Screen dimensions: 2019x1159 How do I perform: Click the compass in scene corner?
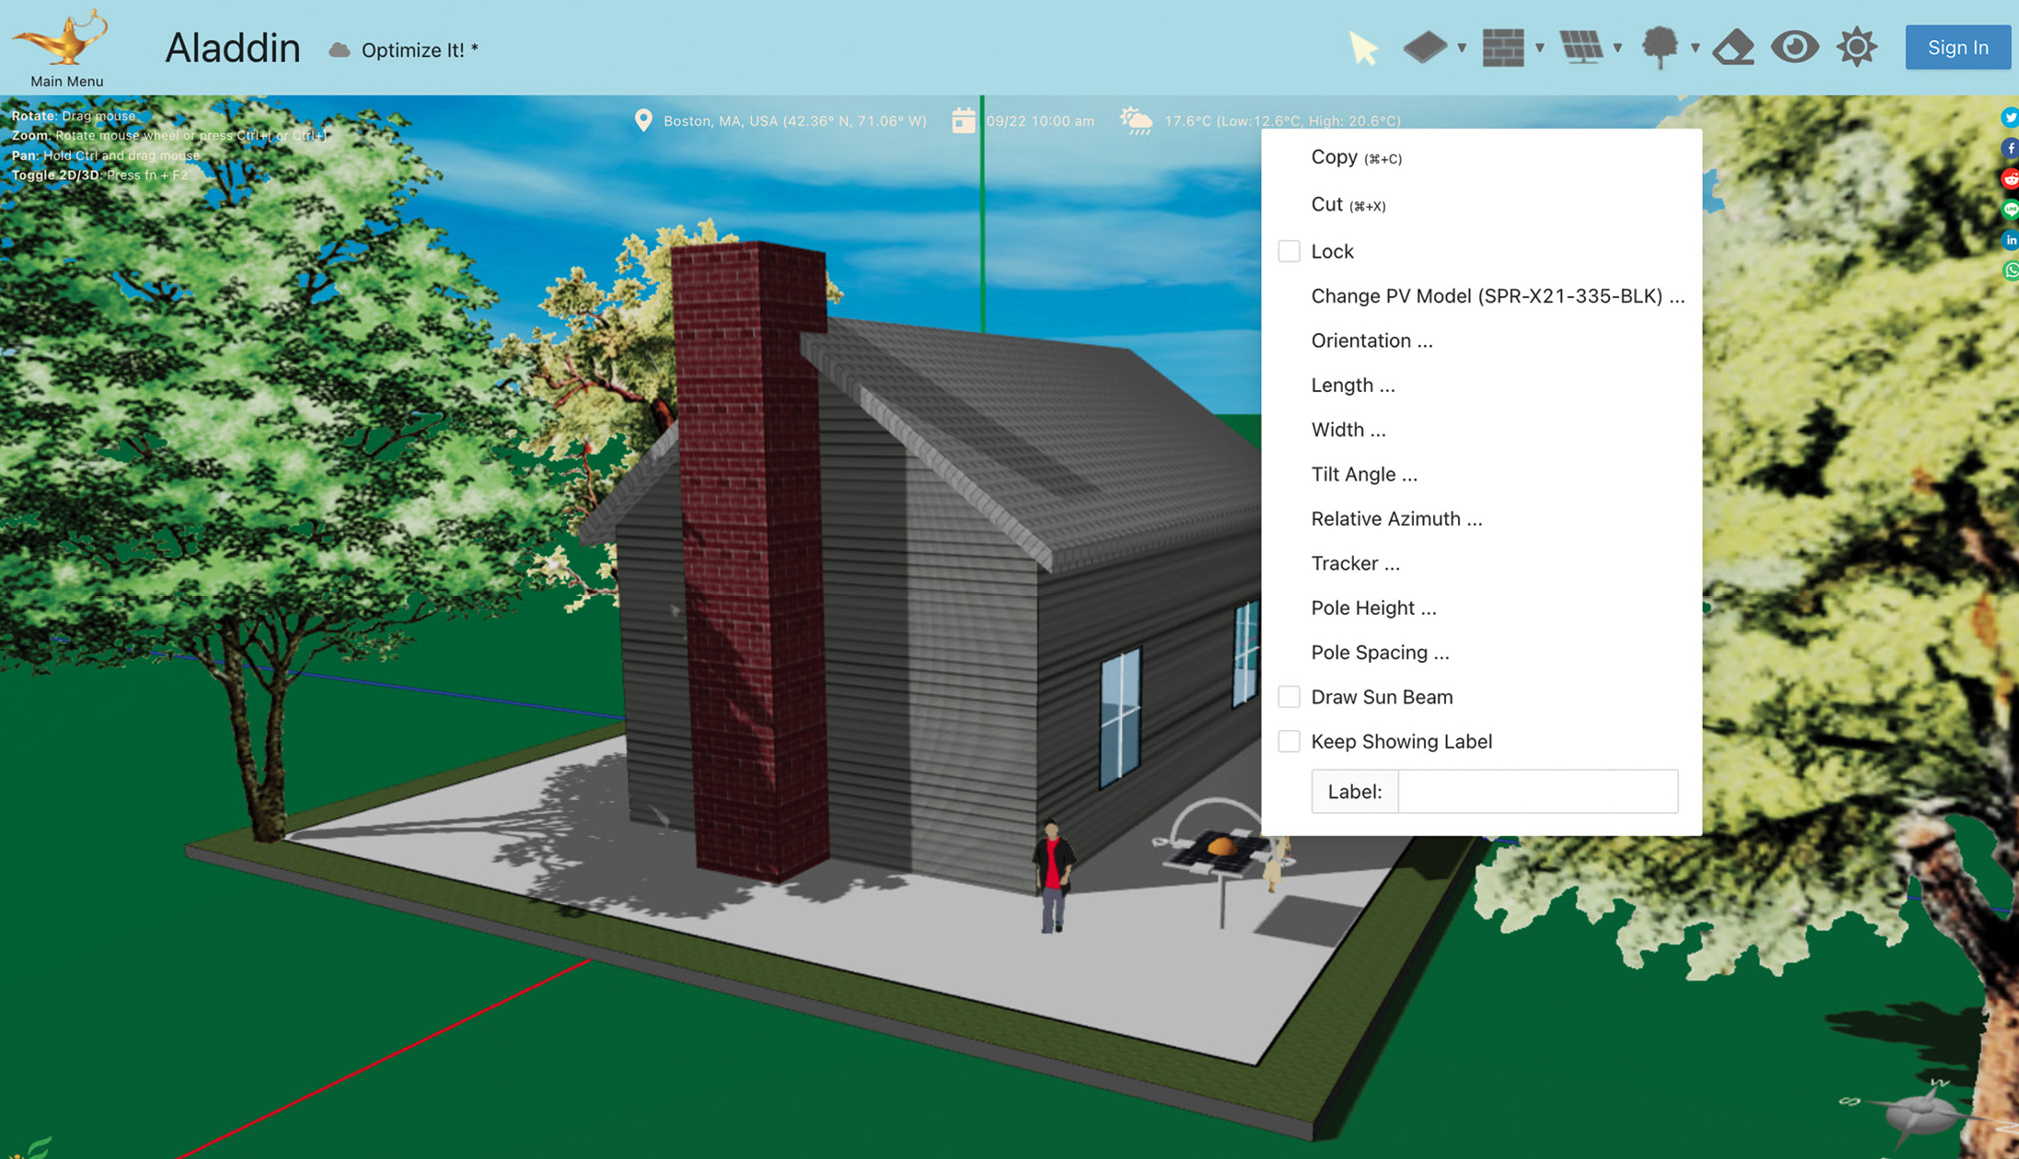(x=1920, y=1112)
